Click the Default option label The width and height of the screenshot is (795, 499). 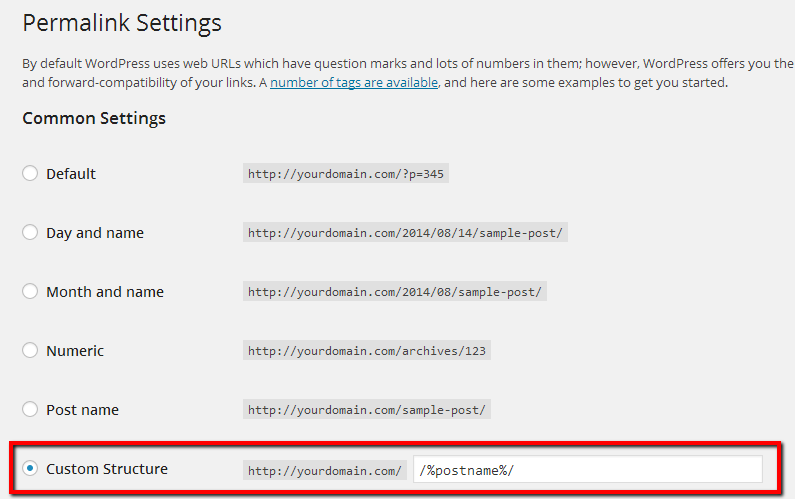tap(71, 174)
